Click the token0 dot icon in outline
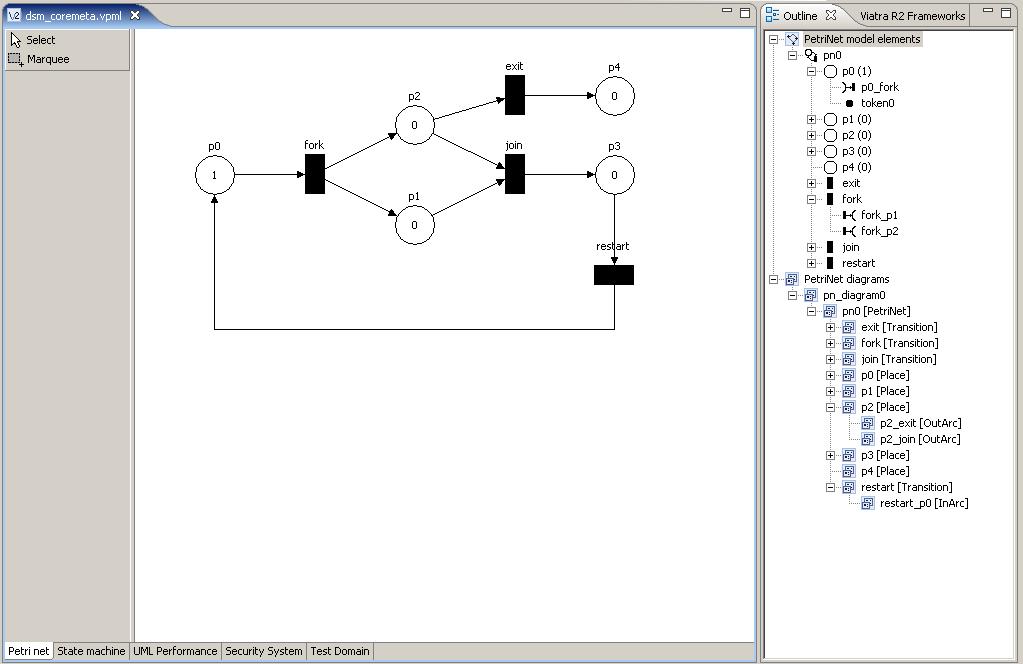The height and width of the screenshot is (664, 1023). point(849,103)
